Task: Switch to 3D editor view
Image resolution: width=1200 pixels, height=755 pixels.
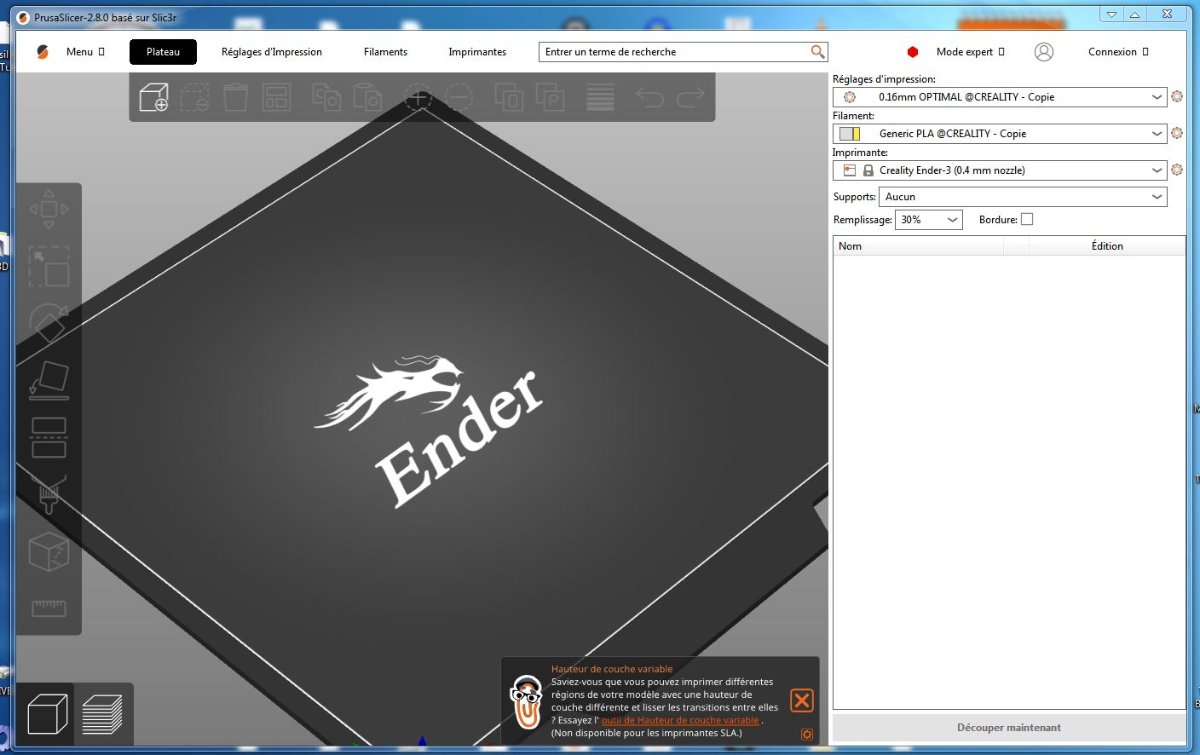Action: coord(47,714)
